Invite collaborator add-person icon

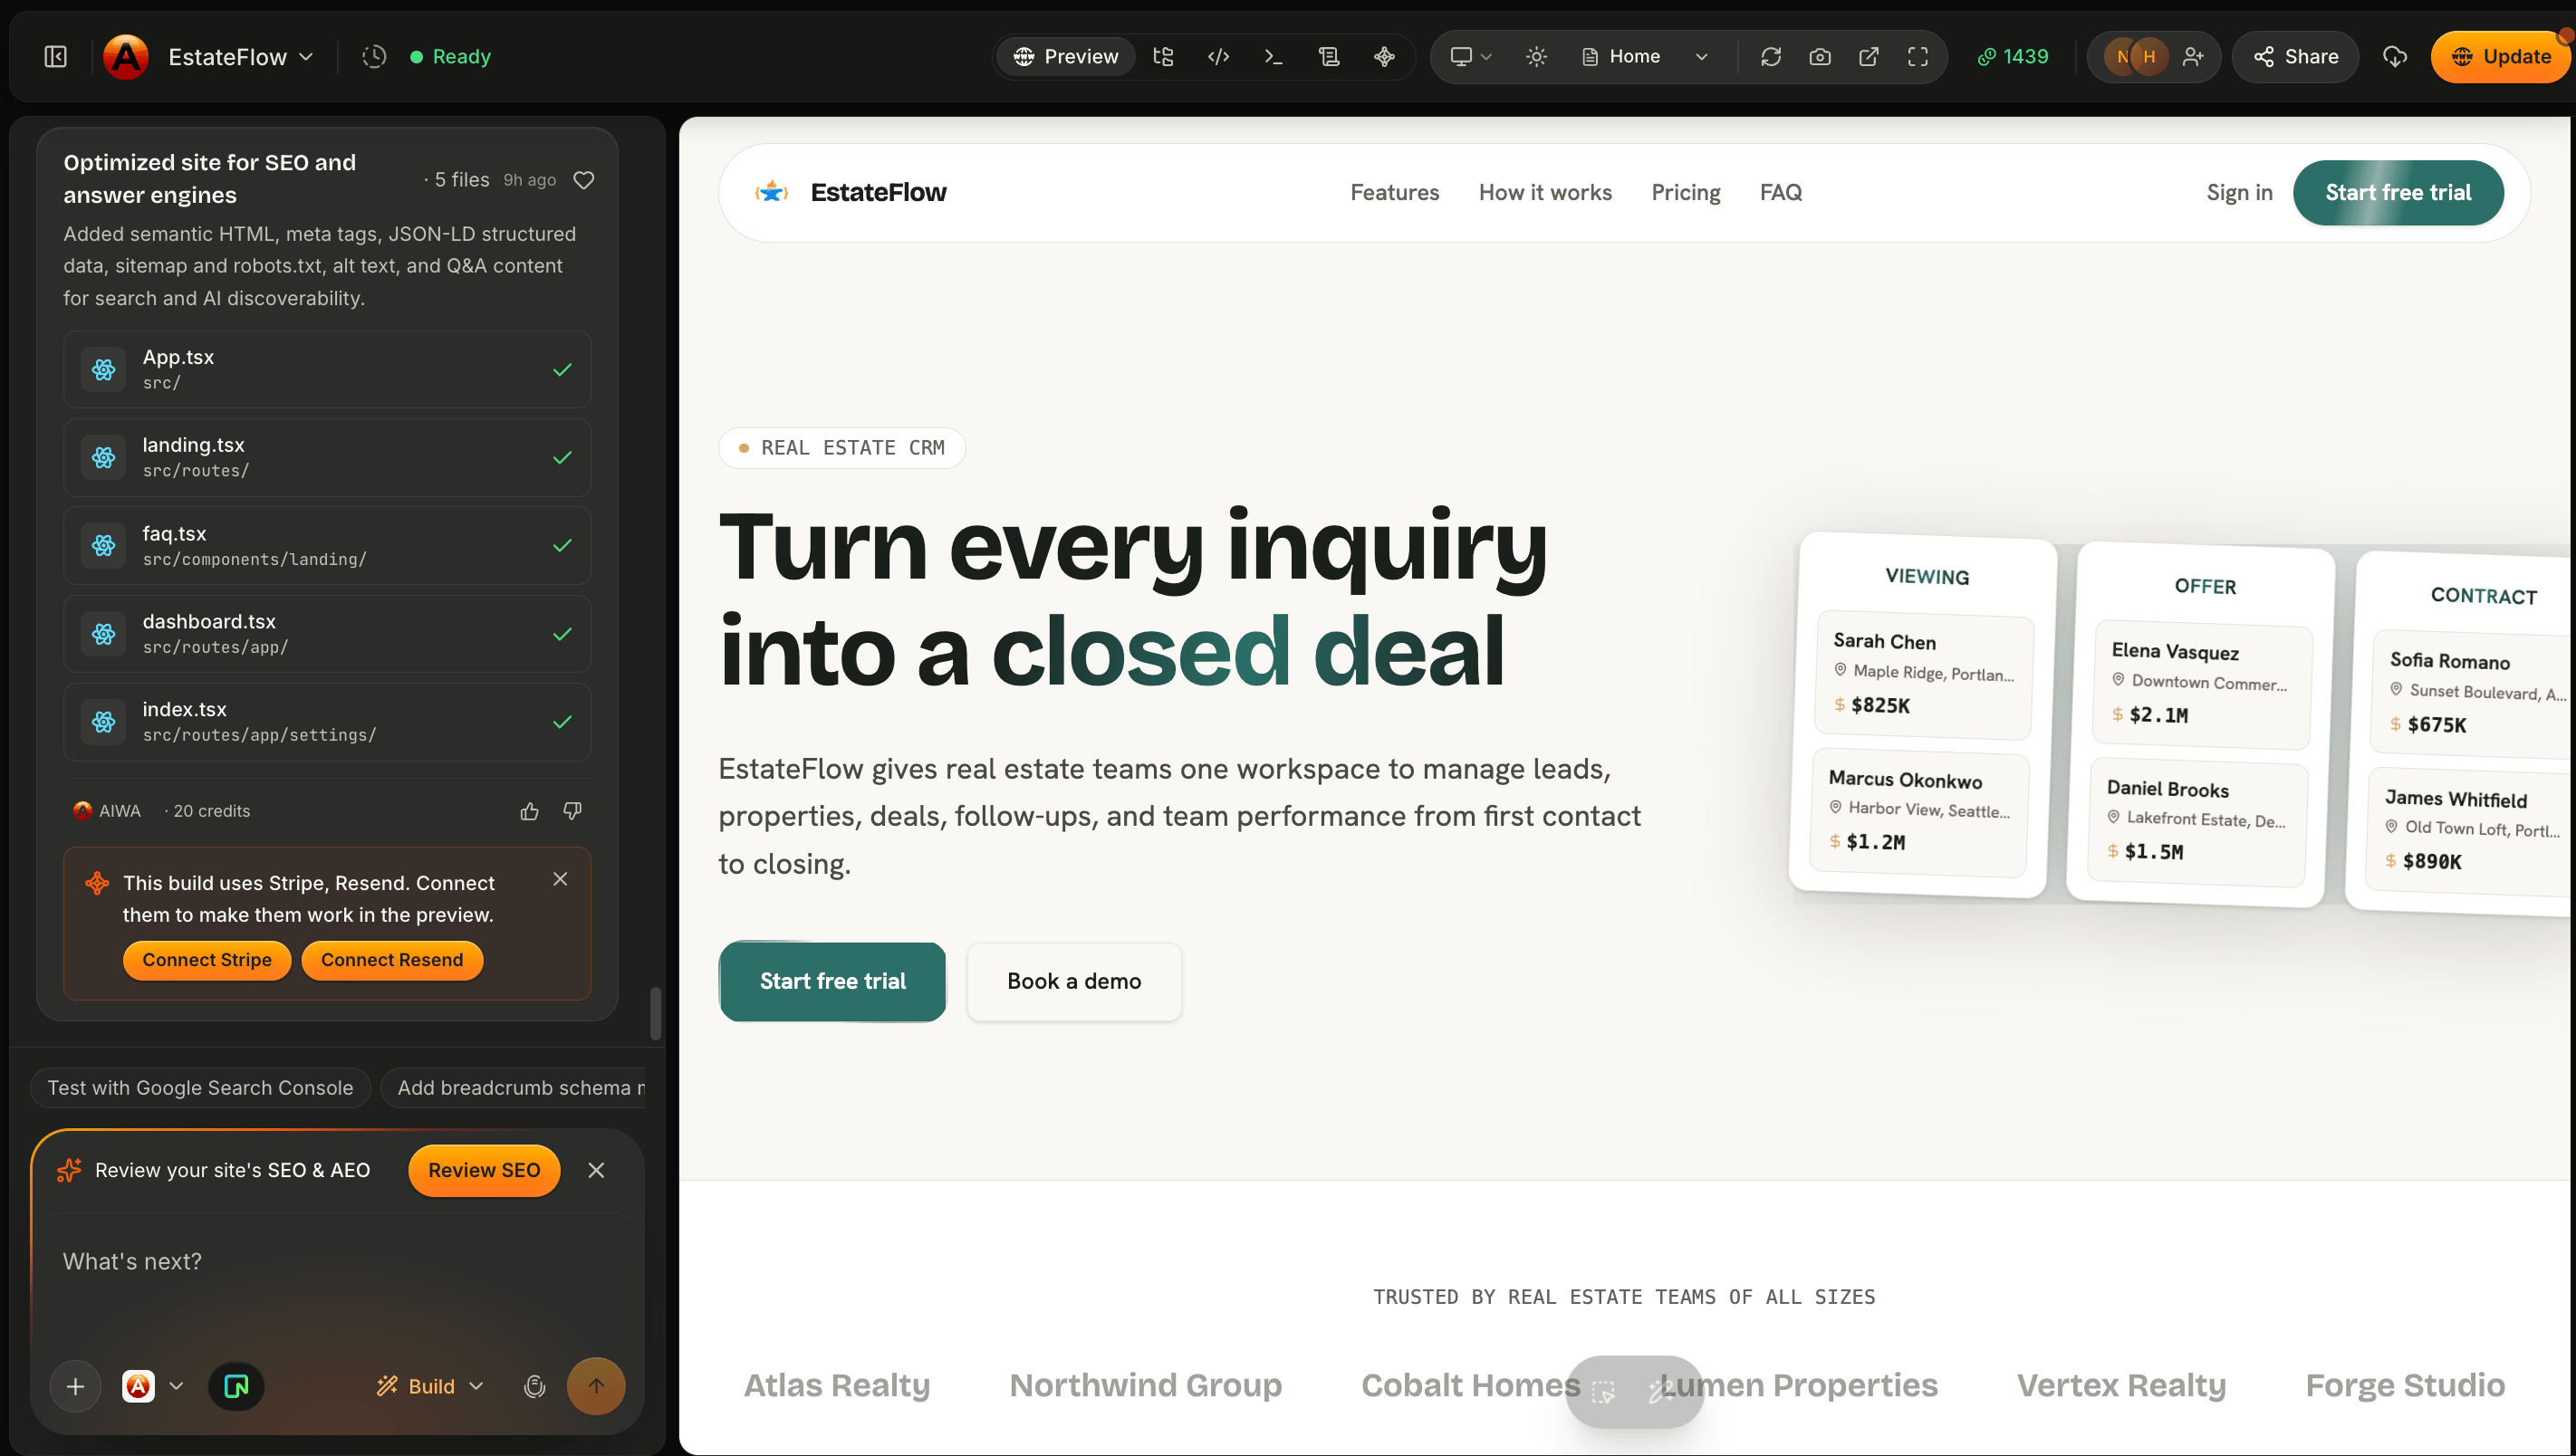[x=2192, y=57]
